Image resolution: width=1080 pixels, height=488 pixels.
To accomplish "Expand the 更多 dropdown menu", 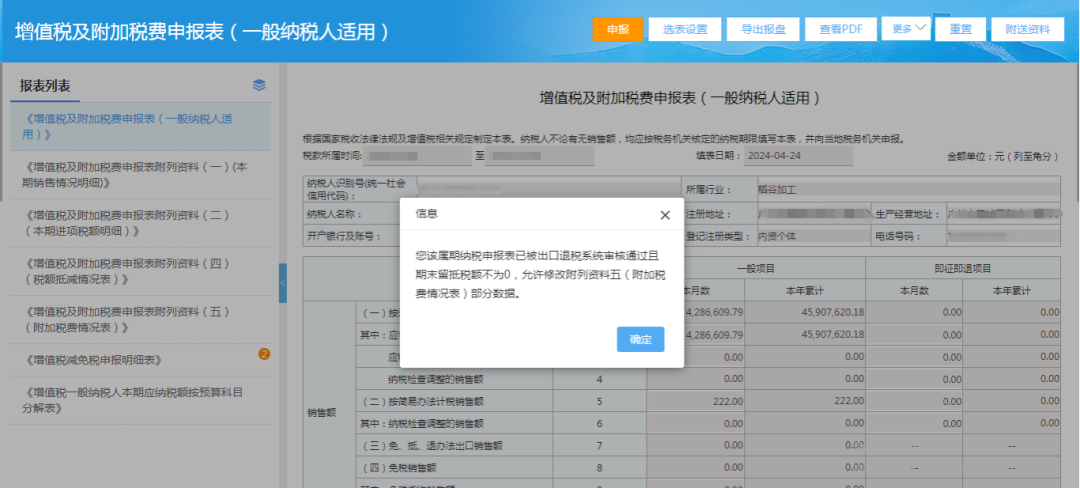I will pyautogui.click(x=906, y=29).
